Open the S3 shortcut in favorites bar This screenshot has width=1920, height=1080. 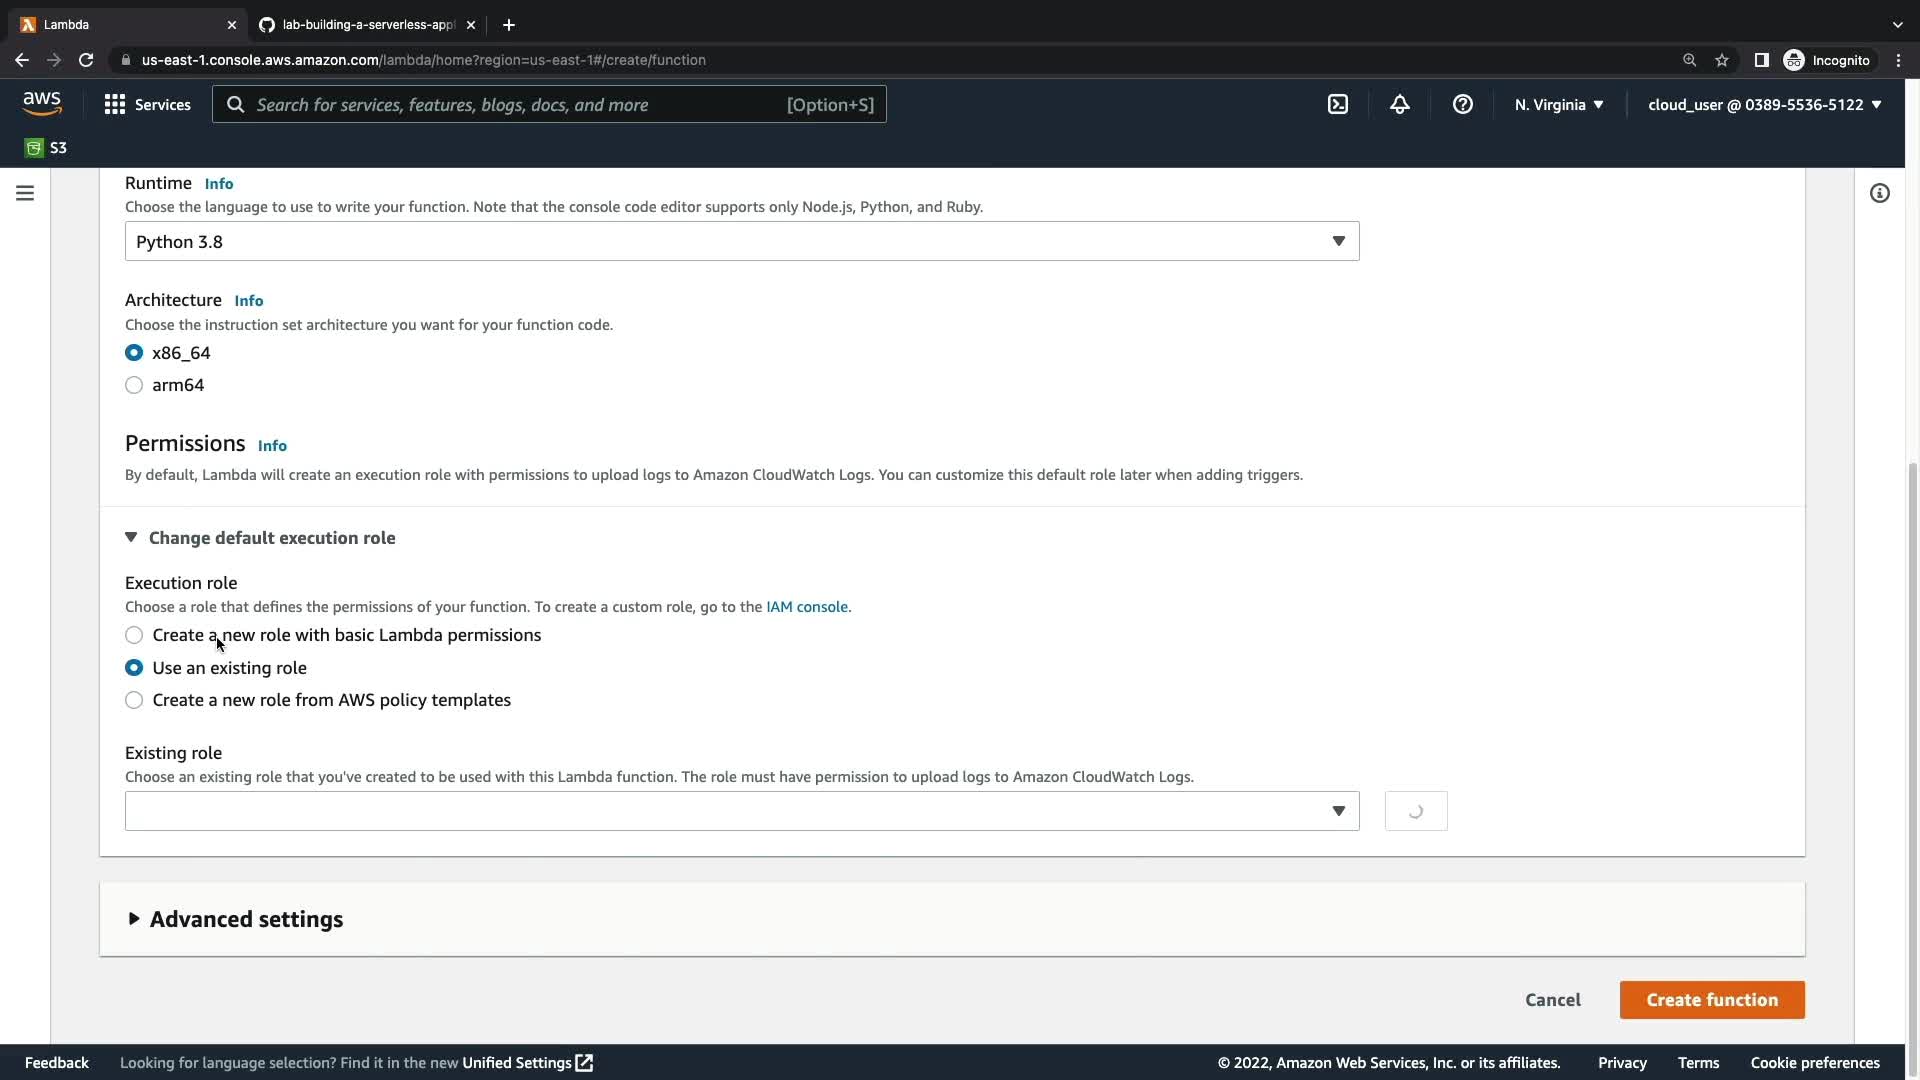pos(46,148)
